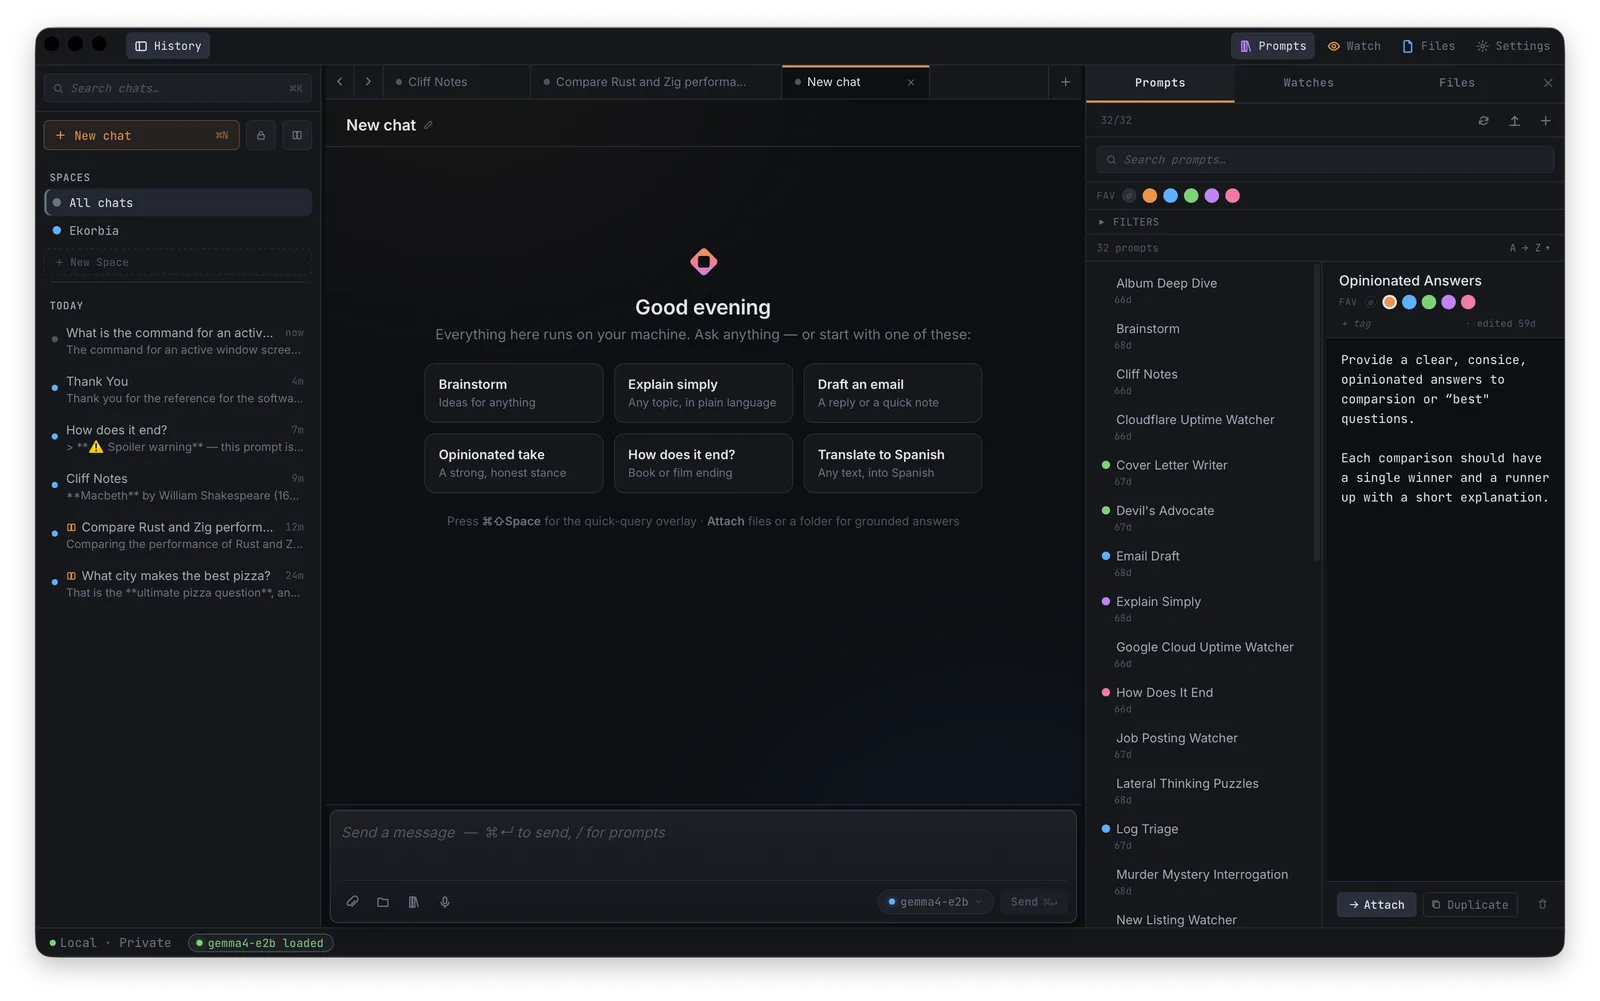Clear favorite color on Opinionated Answers

[x=1370, y=302]
